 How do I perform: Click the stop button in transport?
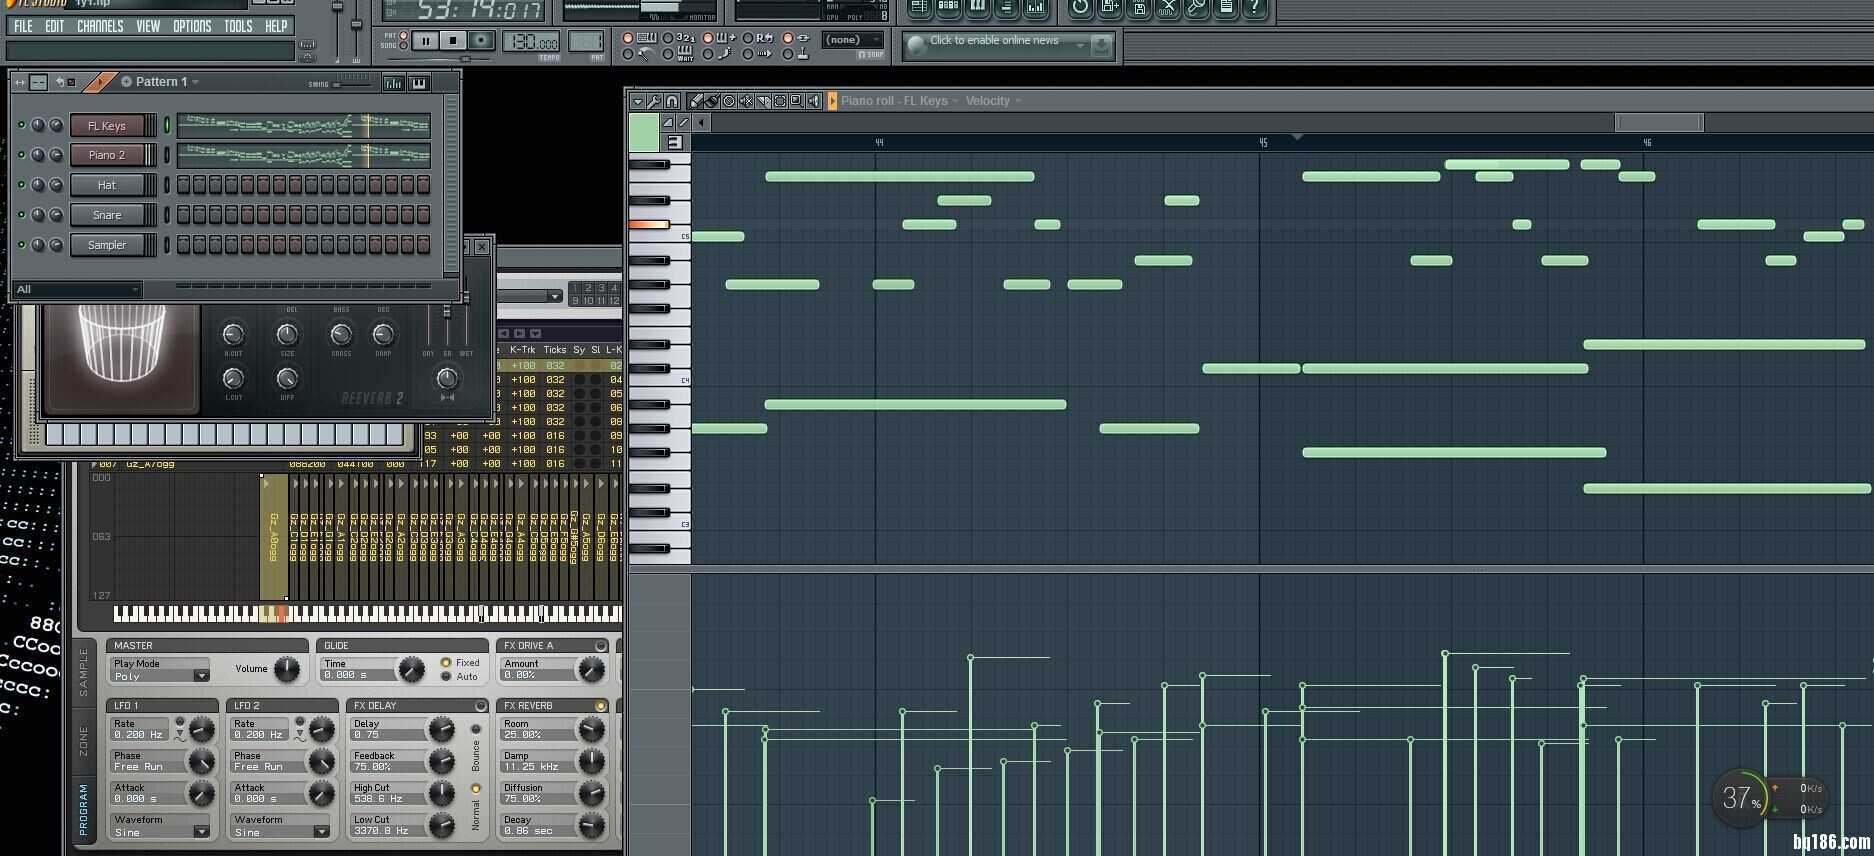point(452,40)
